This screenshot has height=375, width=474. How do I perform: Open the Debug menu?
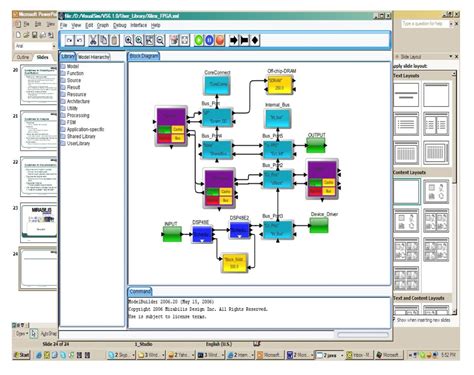[x=120, y=25]
